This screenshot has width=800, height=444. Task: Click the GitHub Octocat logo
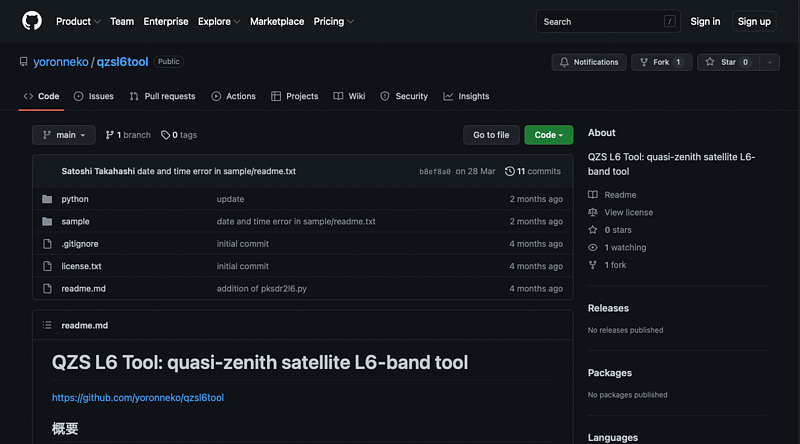click(32, 21)
